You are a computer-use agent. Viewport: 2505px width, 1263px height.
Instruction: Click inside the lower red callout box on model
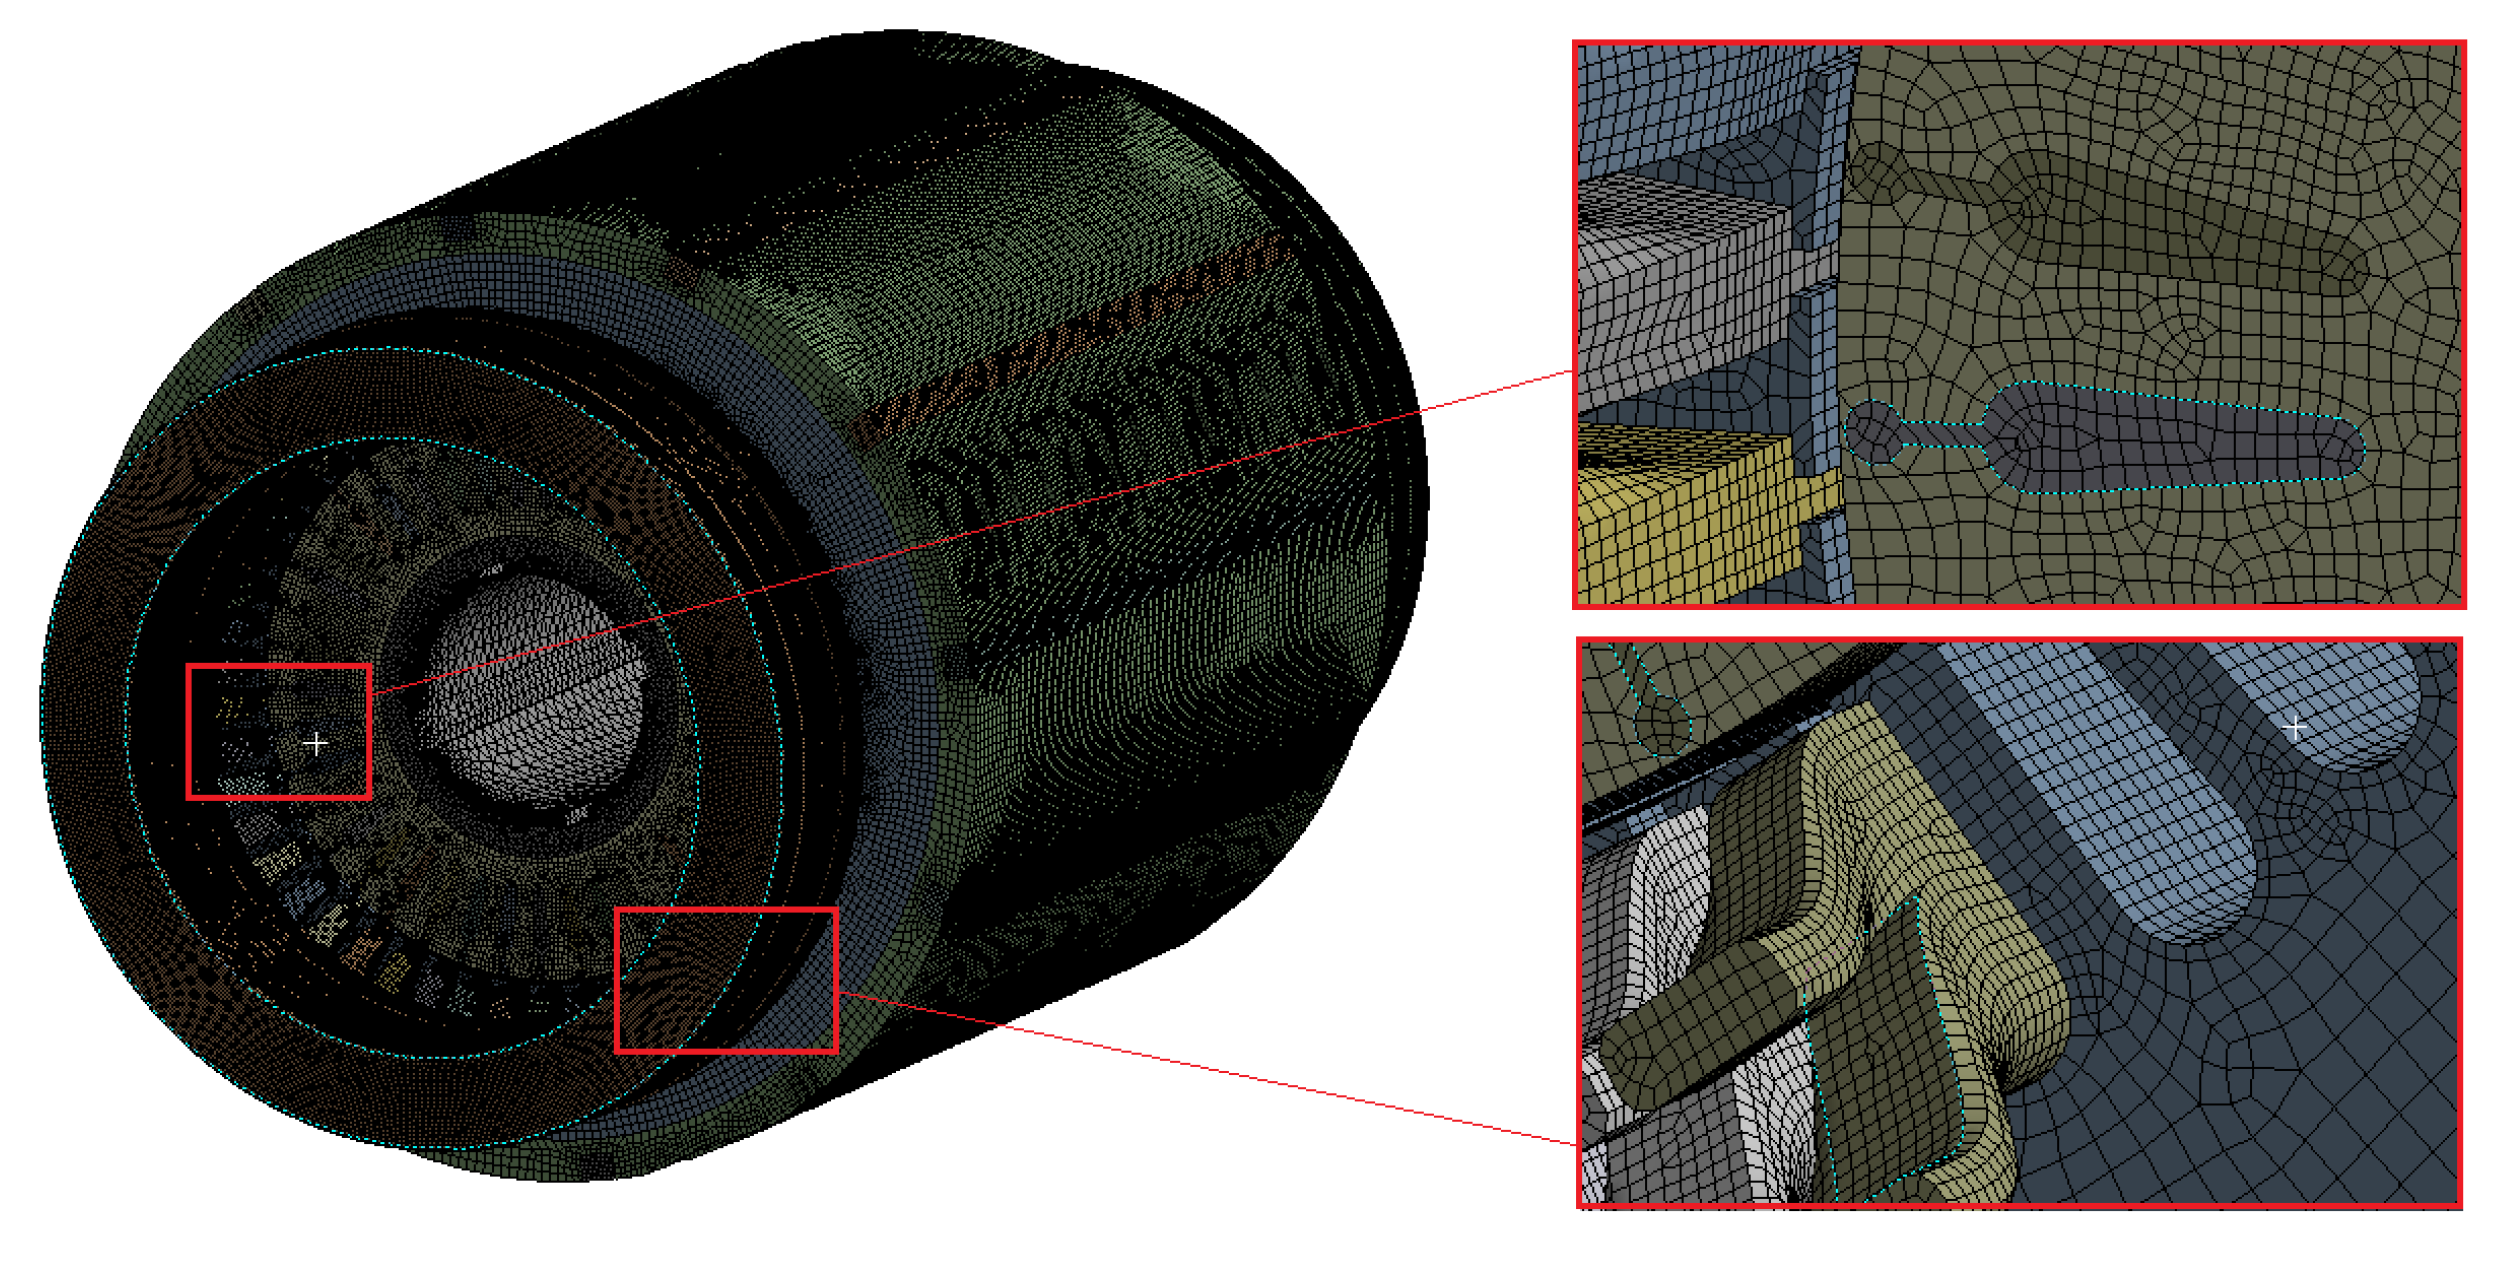coord(726,980)
